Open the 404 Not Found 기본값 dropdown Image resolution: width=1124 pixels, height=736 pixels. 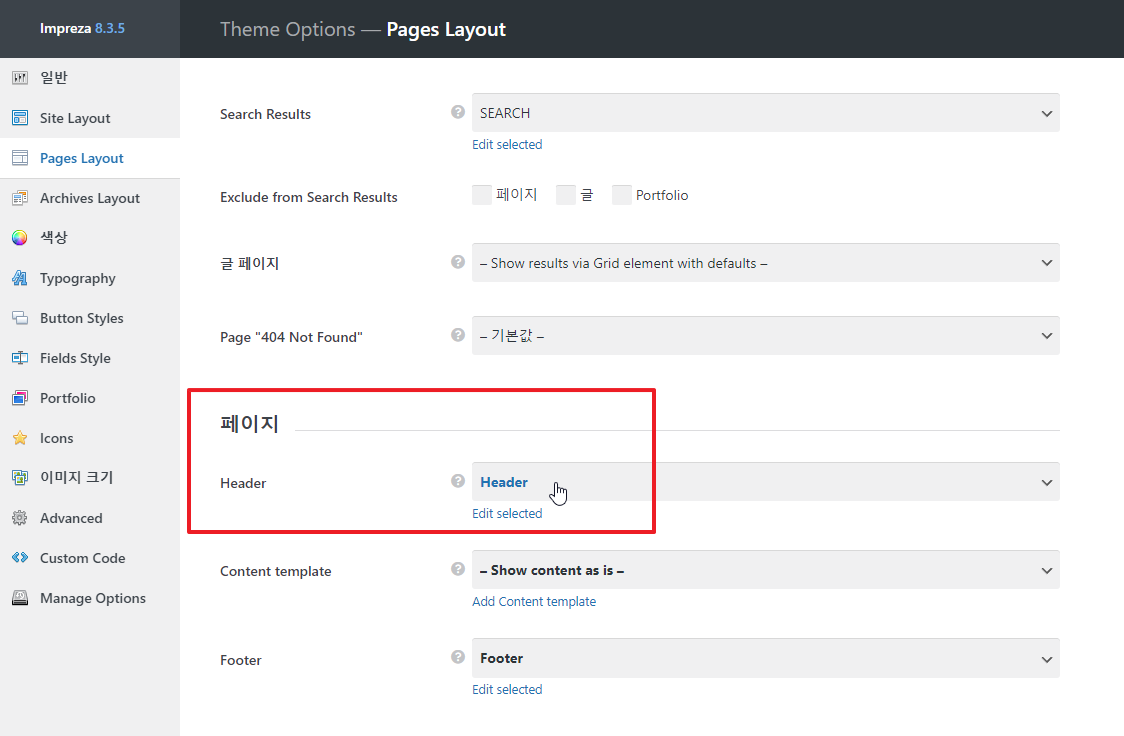[766, 335]
